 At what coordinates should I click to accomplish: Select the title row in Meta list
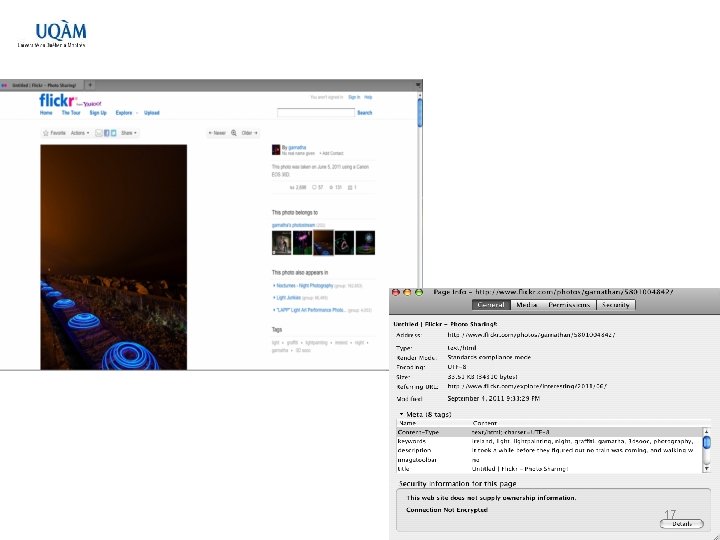(550, 469)
